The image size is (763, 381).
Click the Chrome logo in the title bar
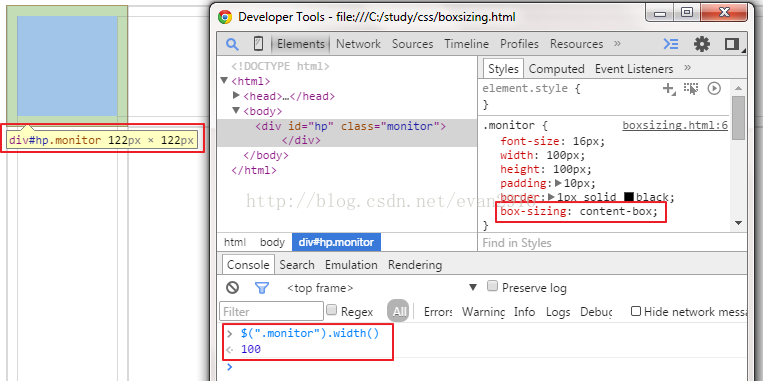point(225,18)
